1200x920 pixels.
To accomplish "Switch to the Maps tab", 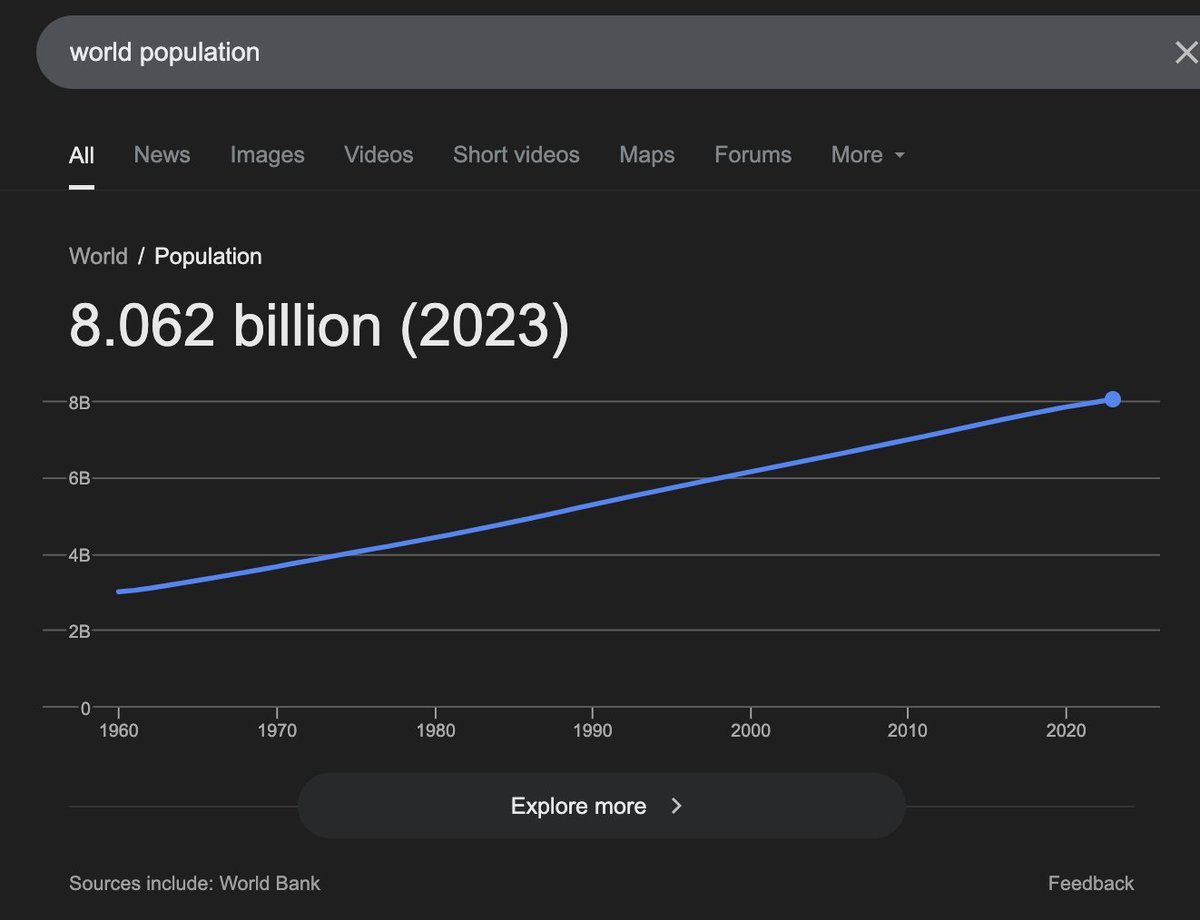I will tap(647, 155).
